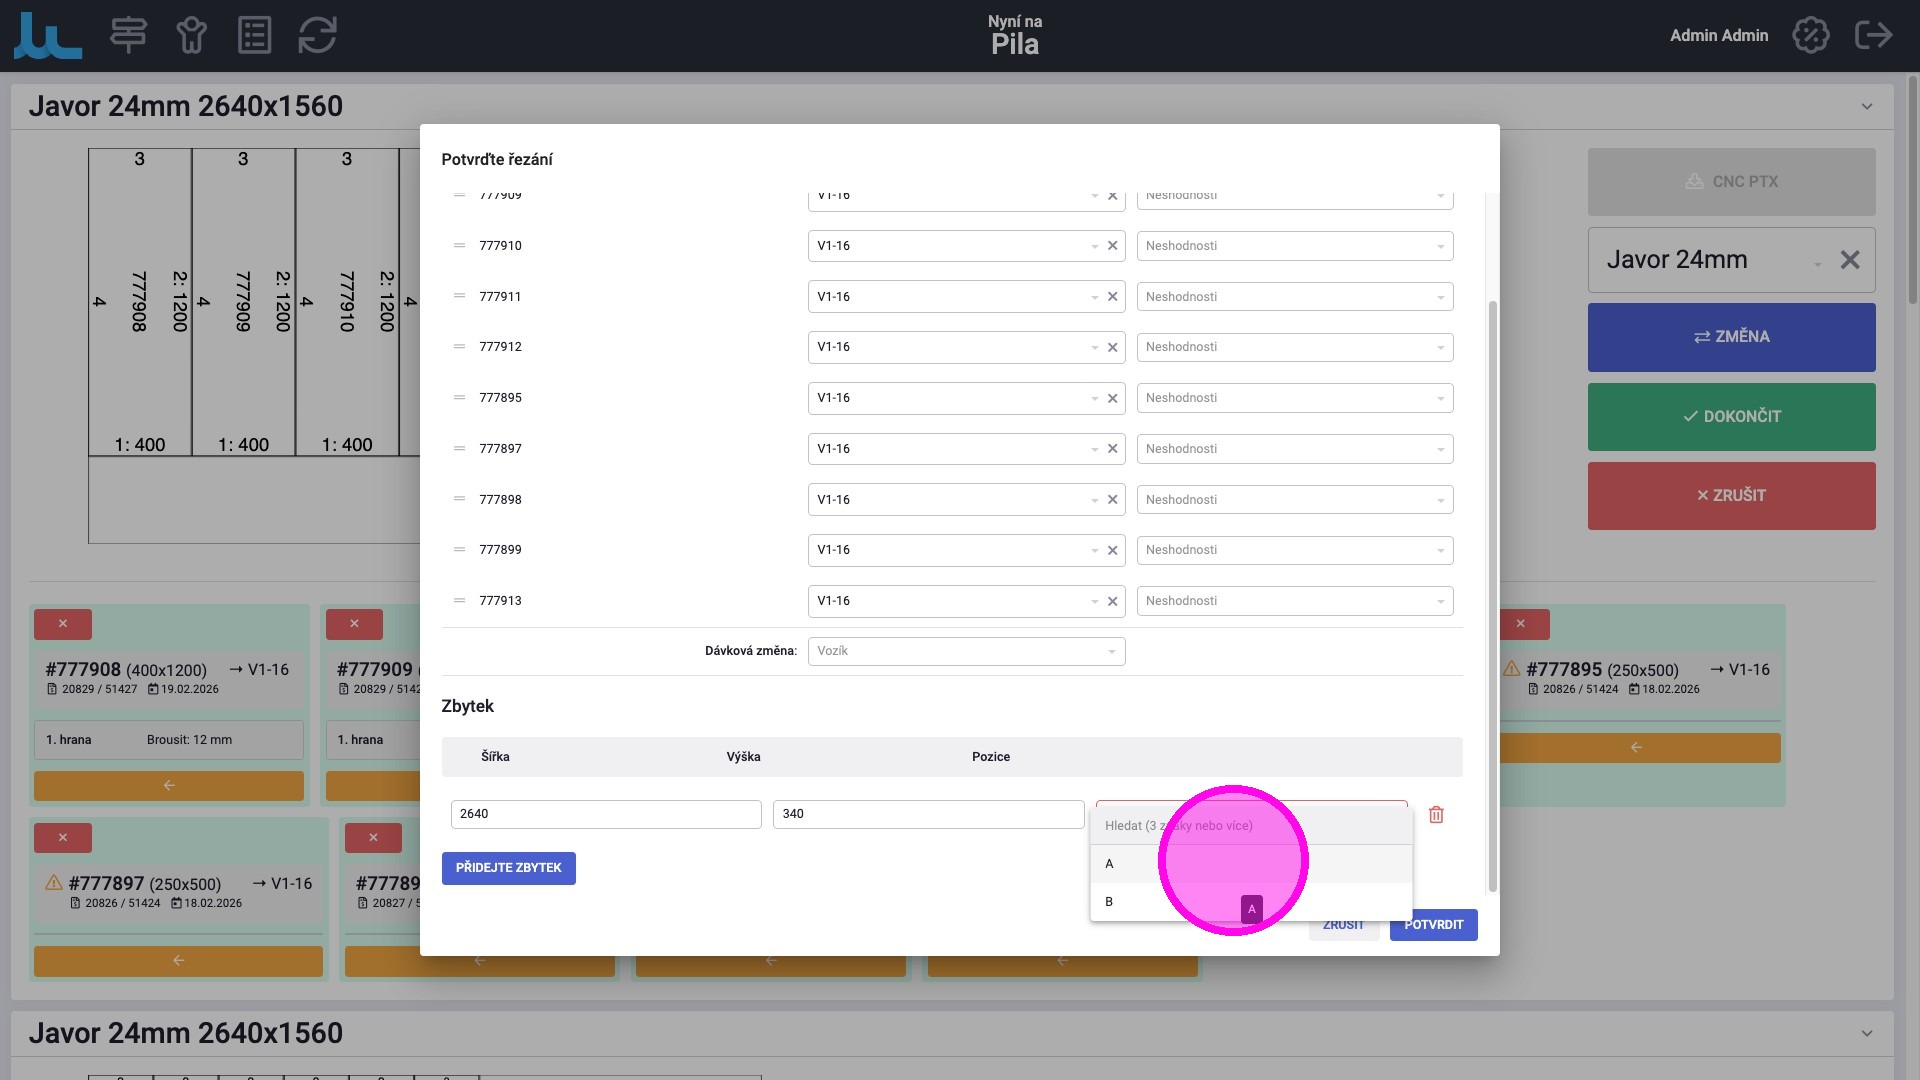Click the dialog's vertical scrollbar
The image size is (1920, 1080).
pos(1492,595)
